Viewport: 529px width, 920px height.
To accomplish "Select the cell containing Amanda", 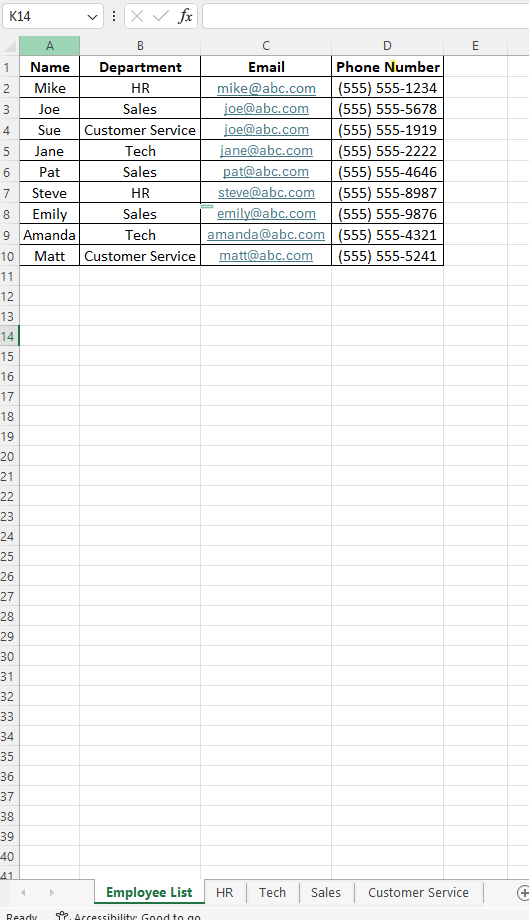I will (50, 235).
